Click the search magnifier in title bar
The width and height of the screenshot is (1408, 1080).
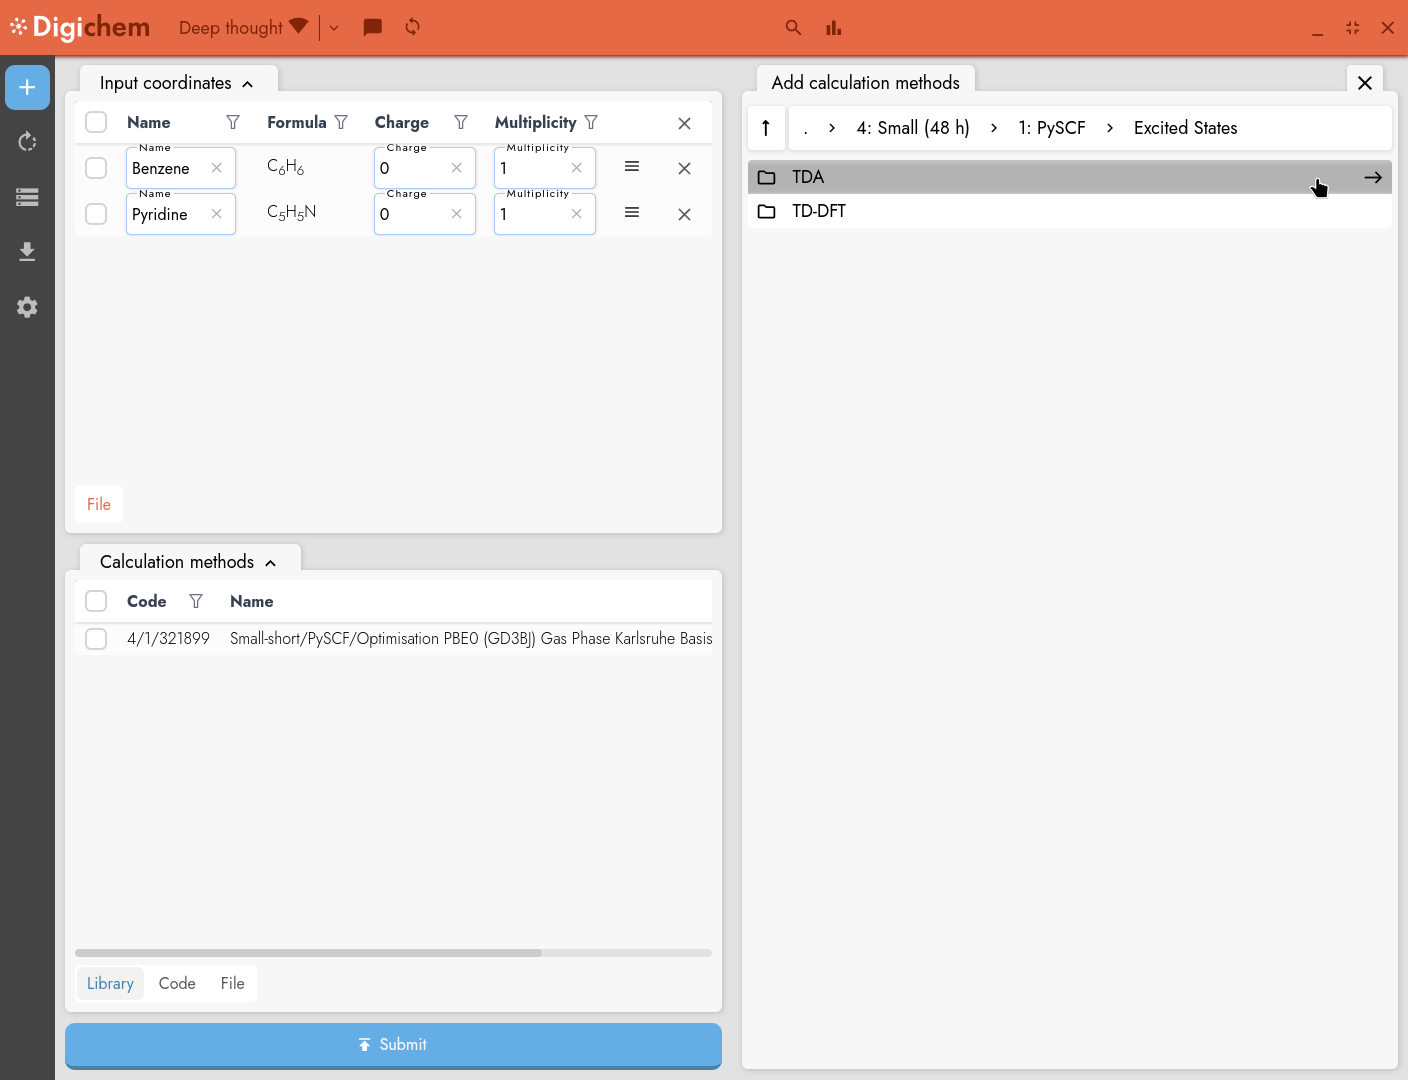click(x=793, y=28)
